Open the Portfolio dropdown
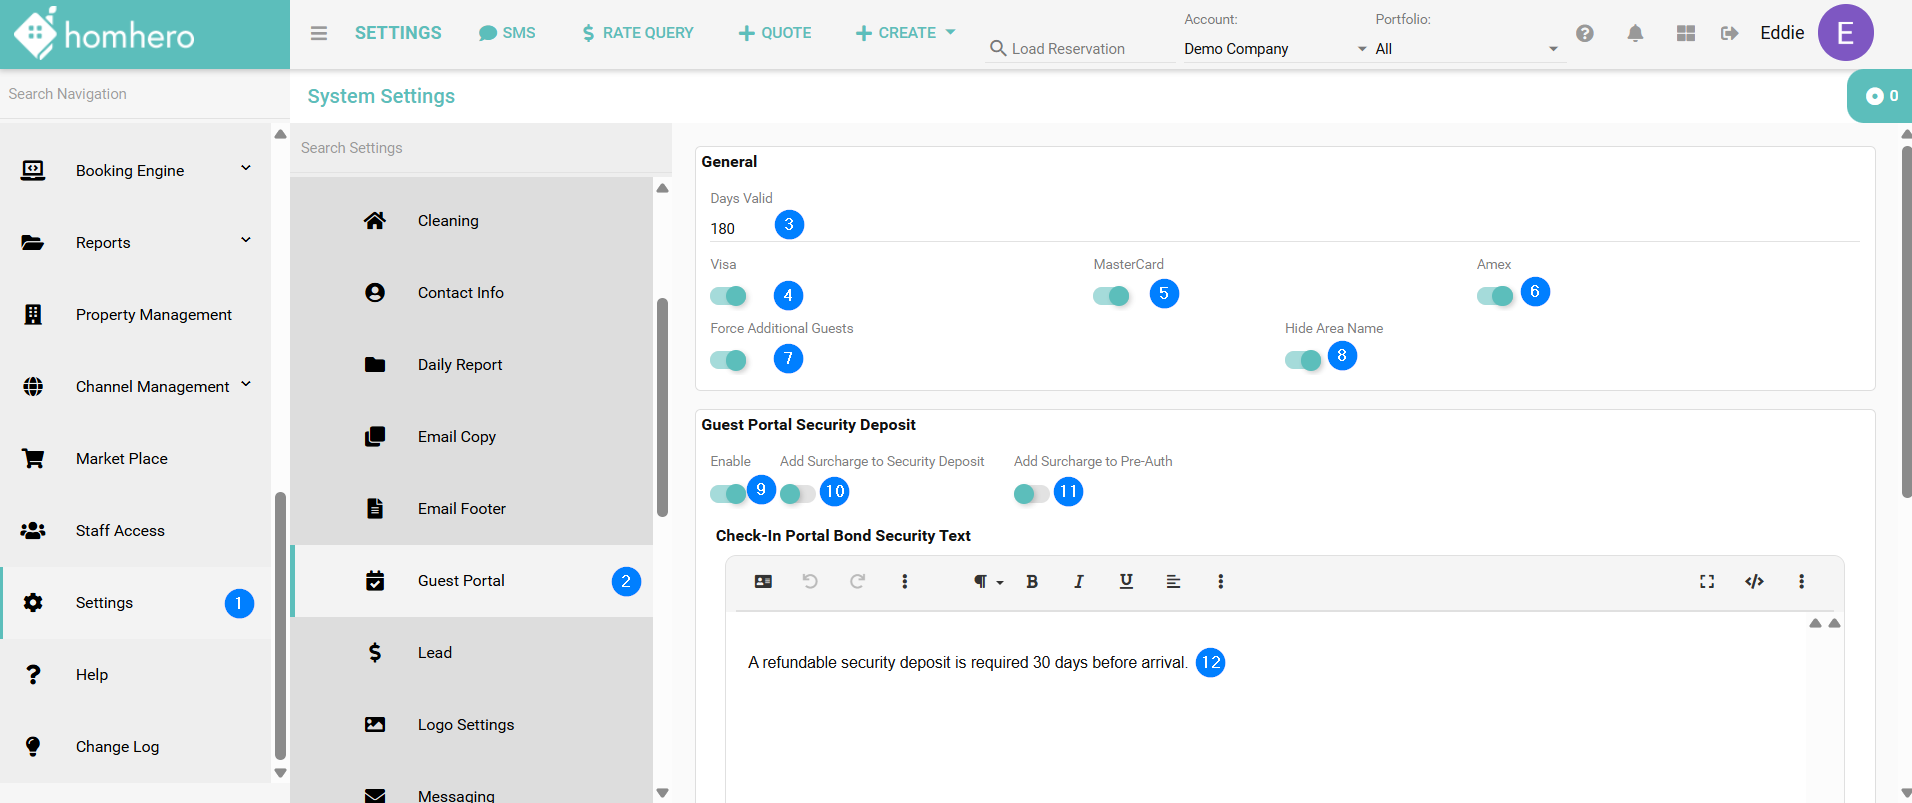The height and width of the screenshot is (803, 1912). [x=1465, y=49]
